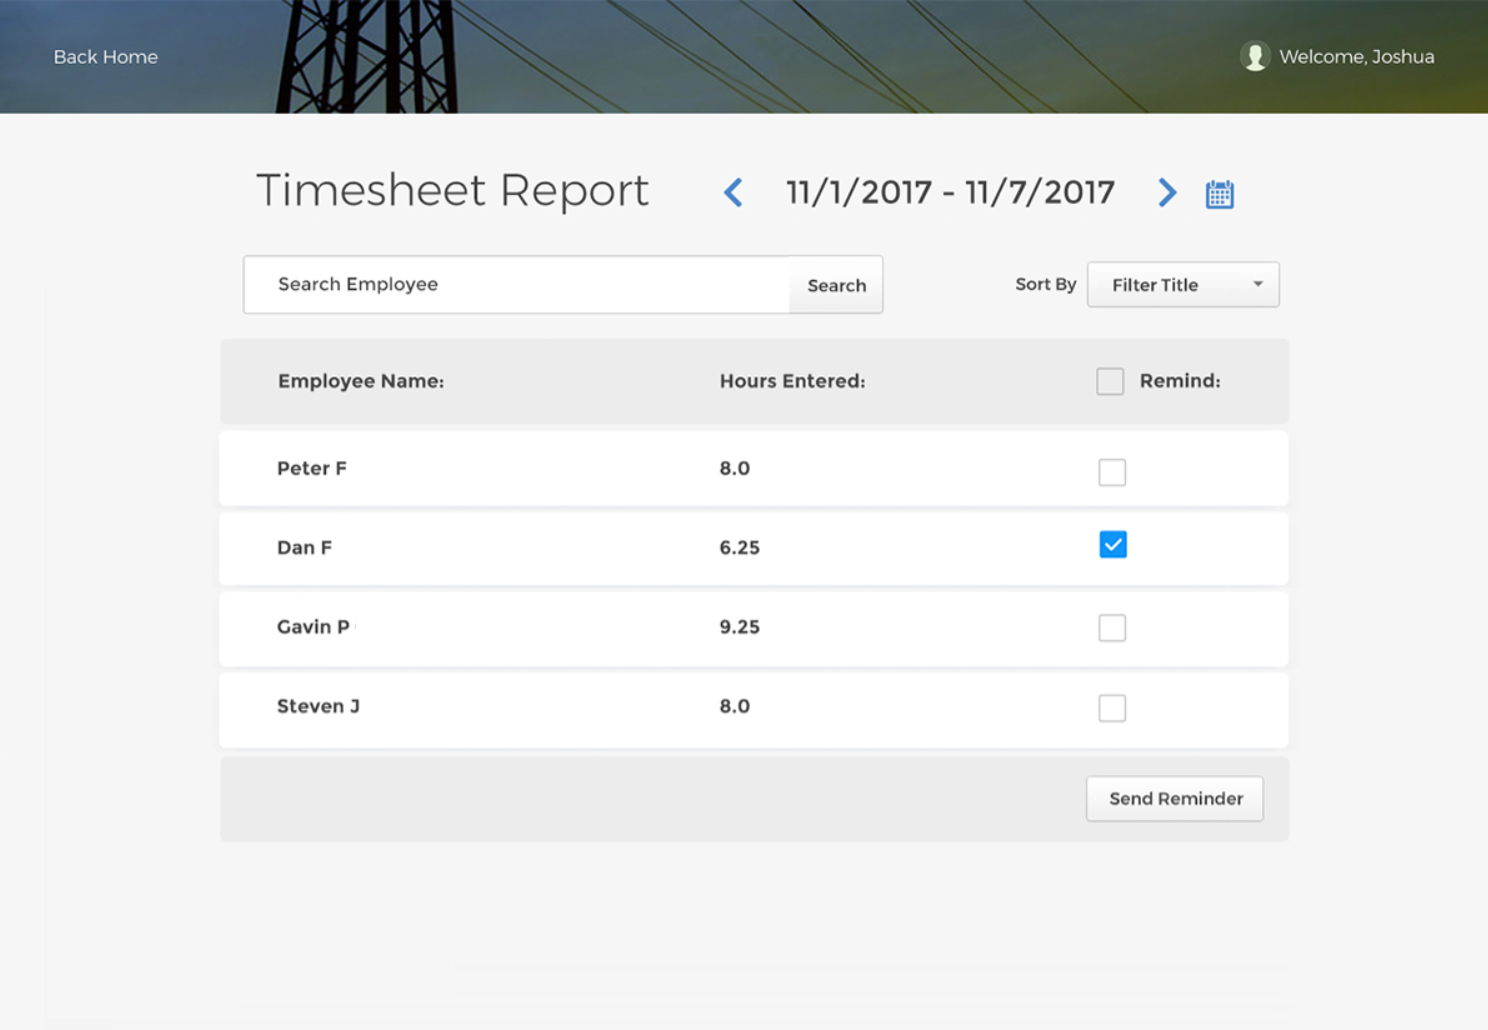Click the 9.25 hours value
The width and height of the screenshot is (1488, 1030).
[x=739, y=627]
